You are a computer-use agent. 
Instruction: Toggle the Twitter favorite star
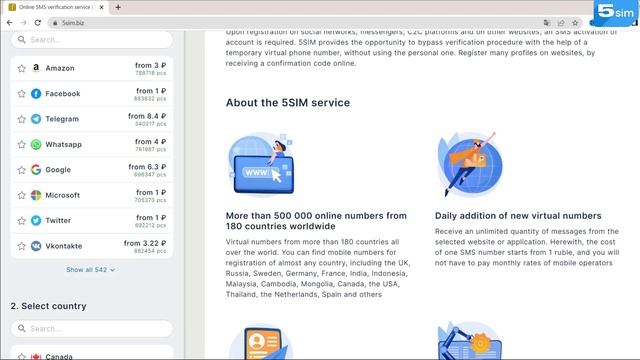[x=22, y=221]
